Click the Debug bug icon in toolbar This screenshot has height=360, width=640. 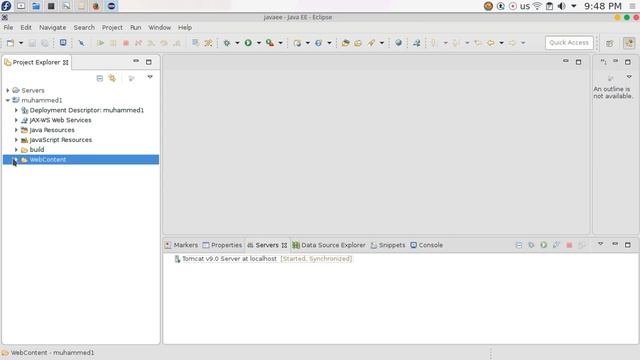click(x=227, y=43)
